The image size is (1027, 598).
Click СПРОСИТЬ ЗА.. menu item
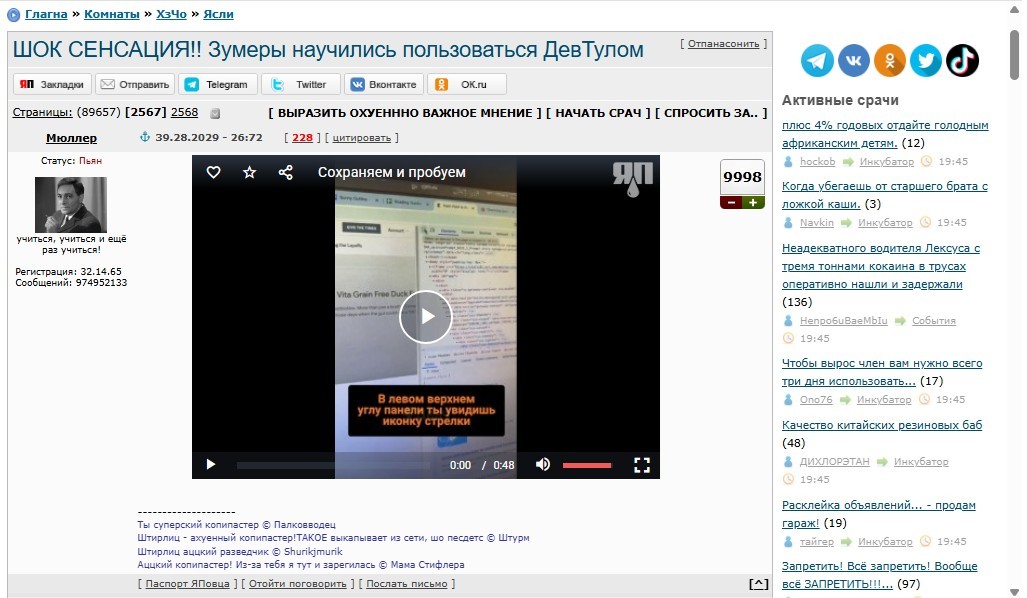(711, 113)
